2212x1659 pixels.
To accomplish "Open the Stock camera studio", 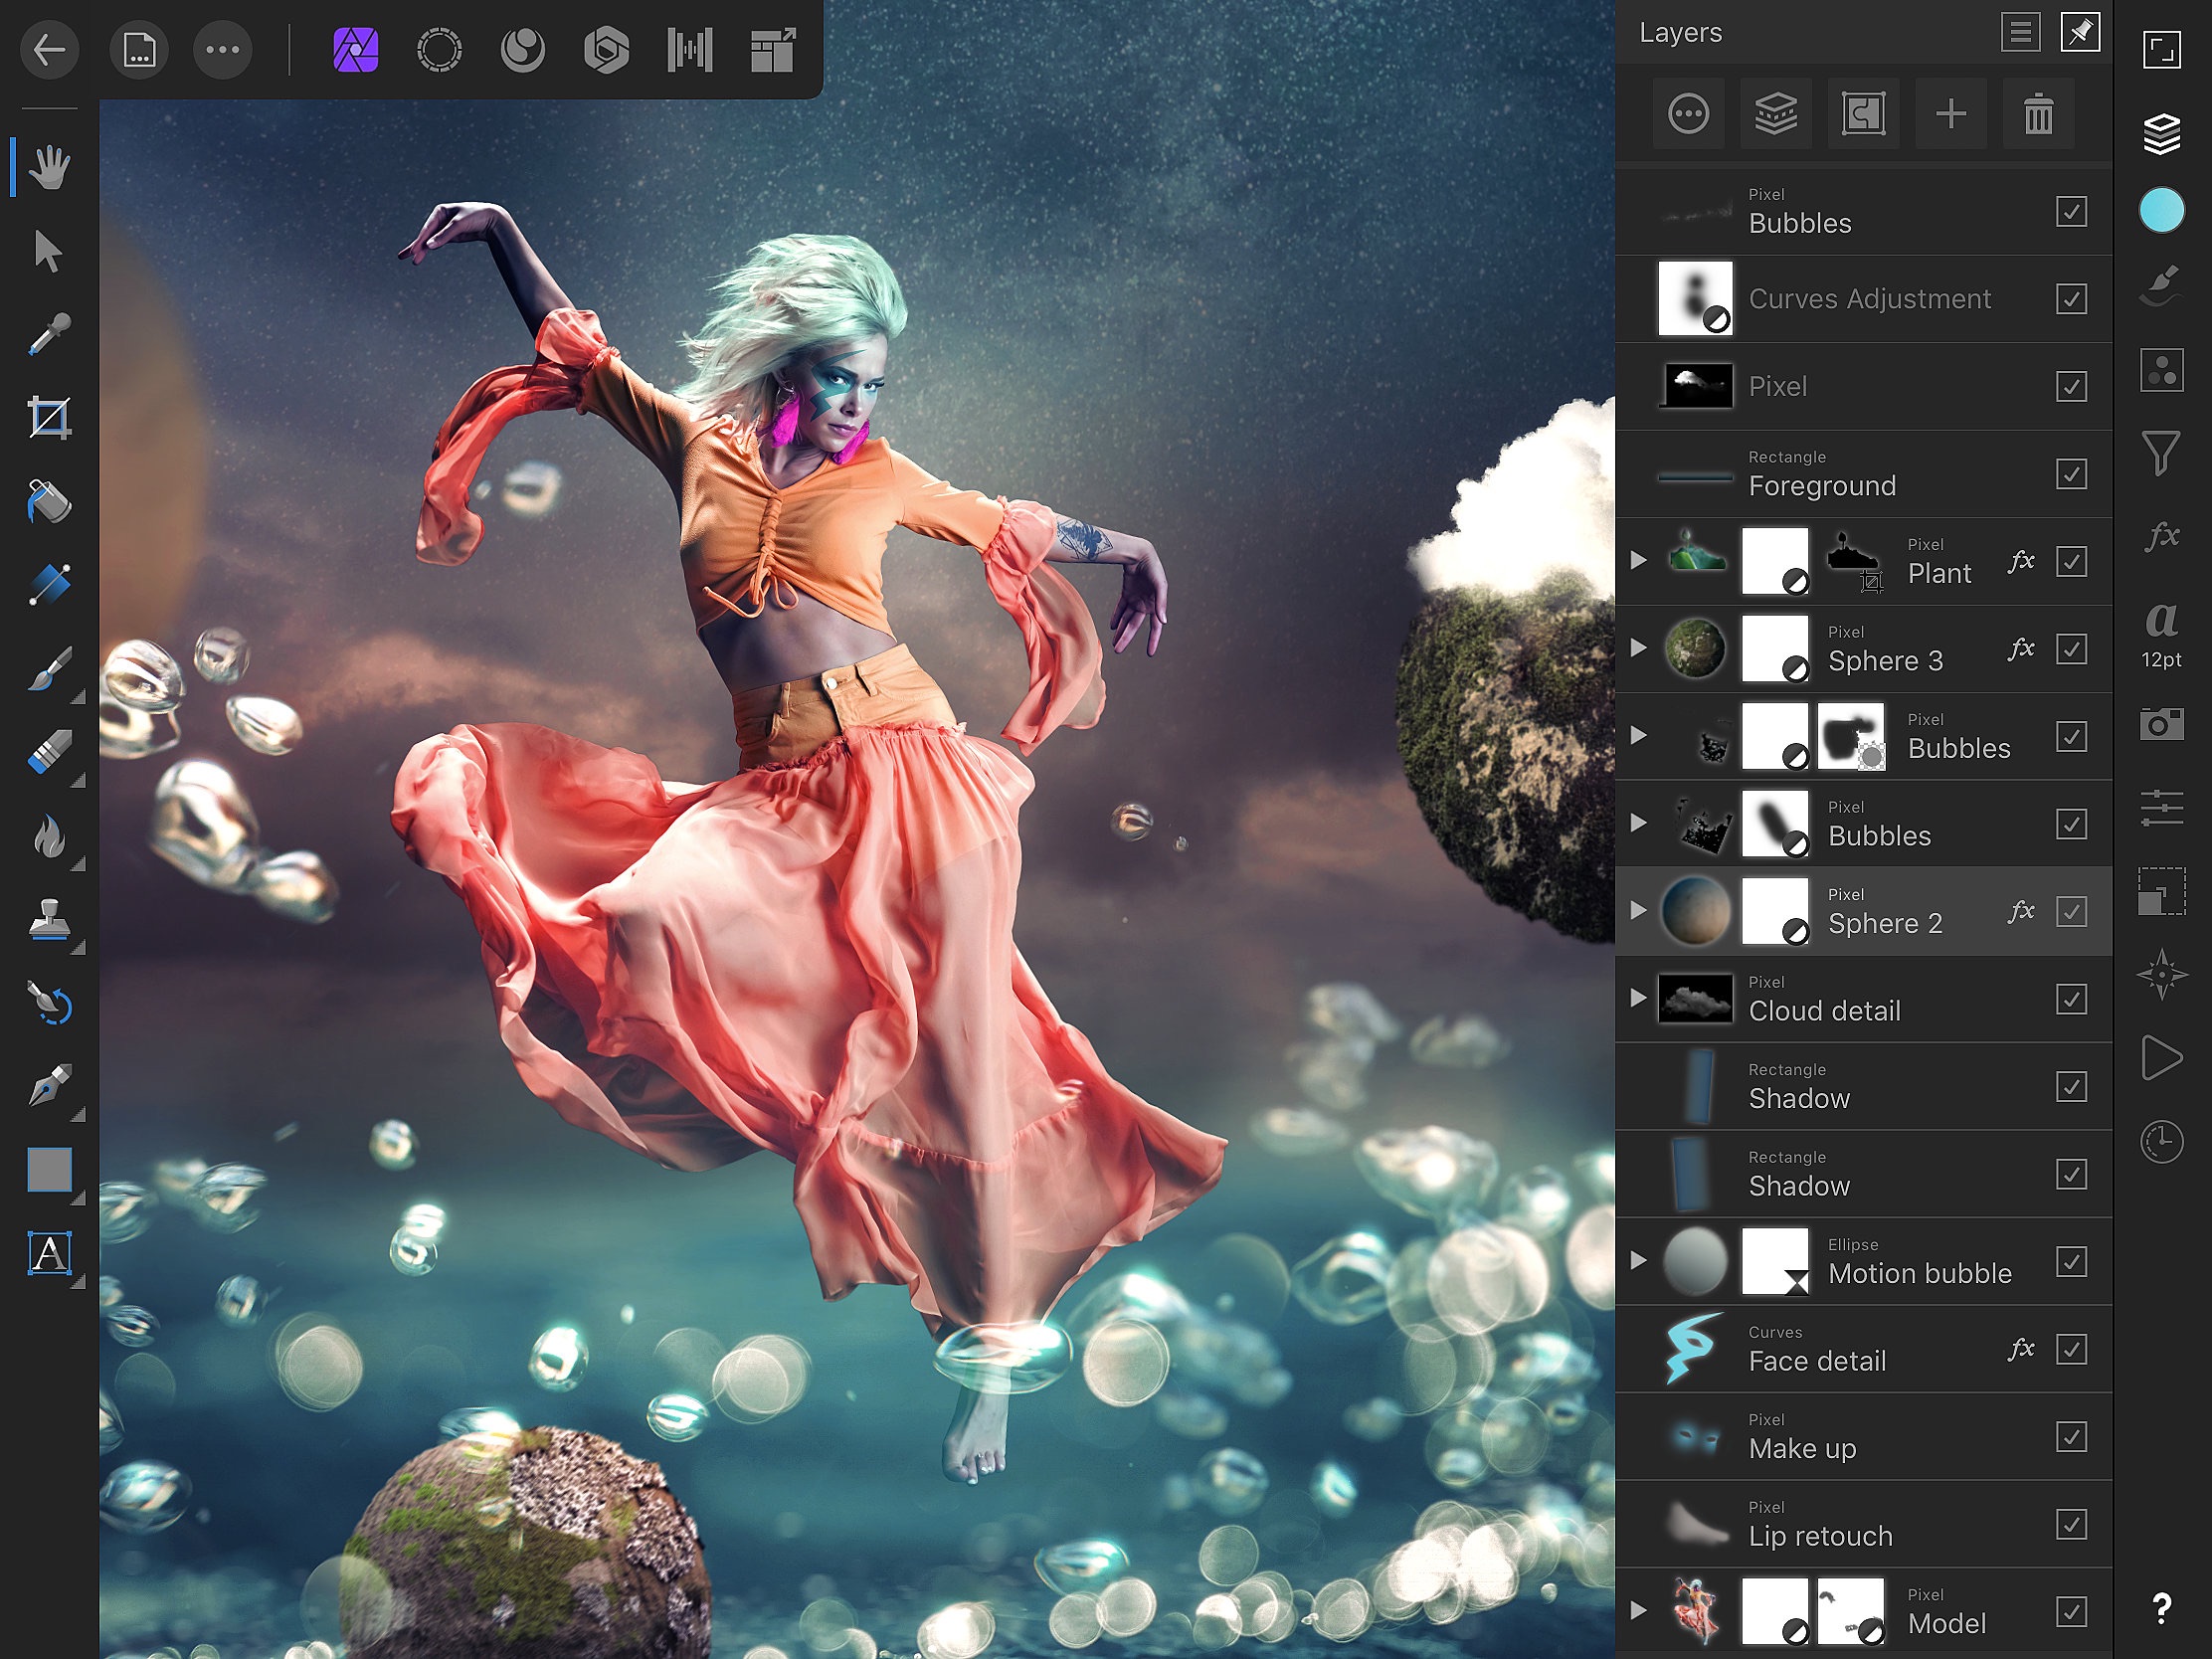I will [2162, 723].
